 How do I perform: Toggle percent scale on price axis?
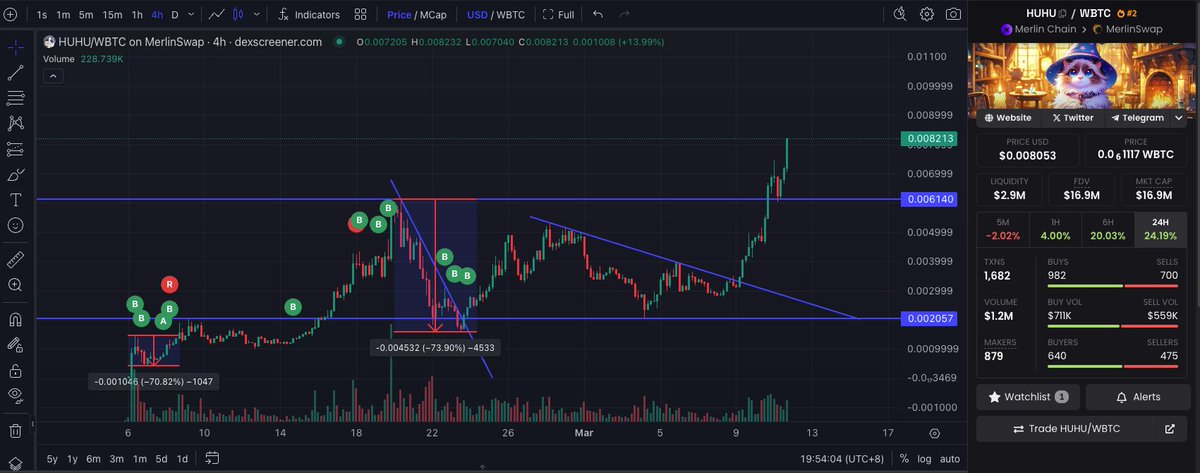[x=904, y=459]
